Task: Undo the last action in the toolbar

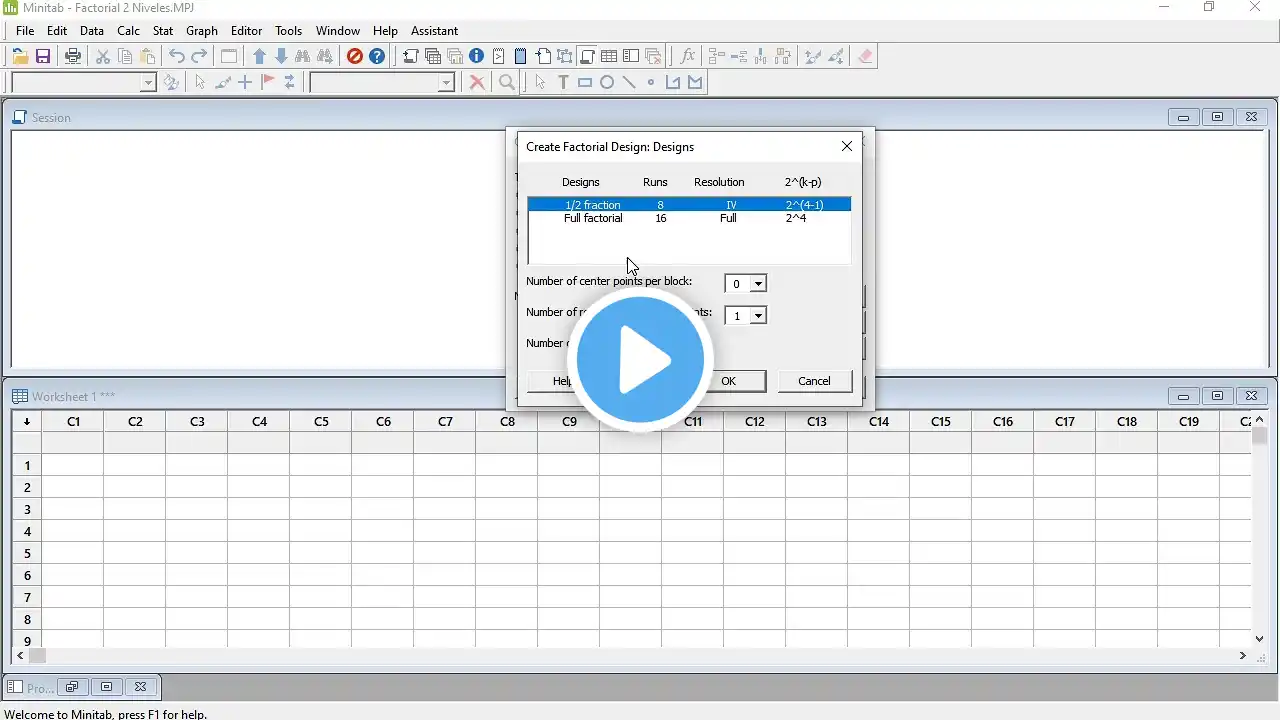Action: [x=177, y=57]
